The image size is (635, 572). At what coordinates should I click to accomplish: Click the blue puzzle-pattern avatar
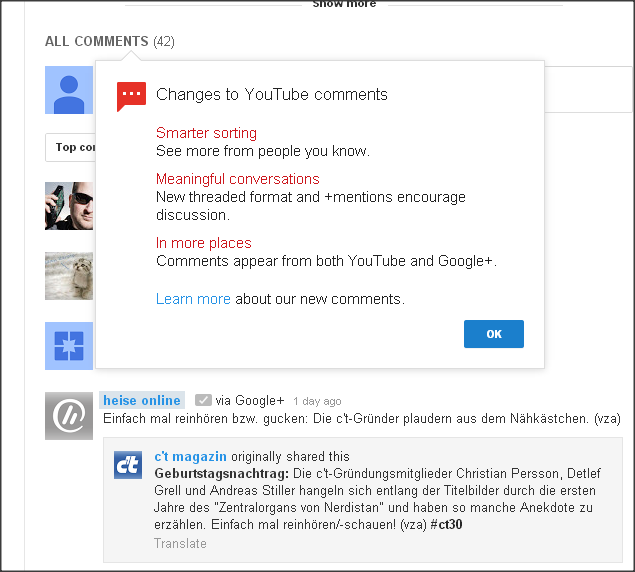click(x=69, y=346)
